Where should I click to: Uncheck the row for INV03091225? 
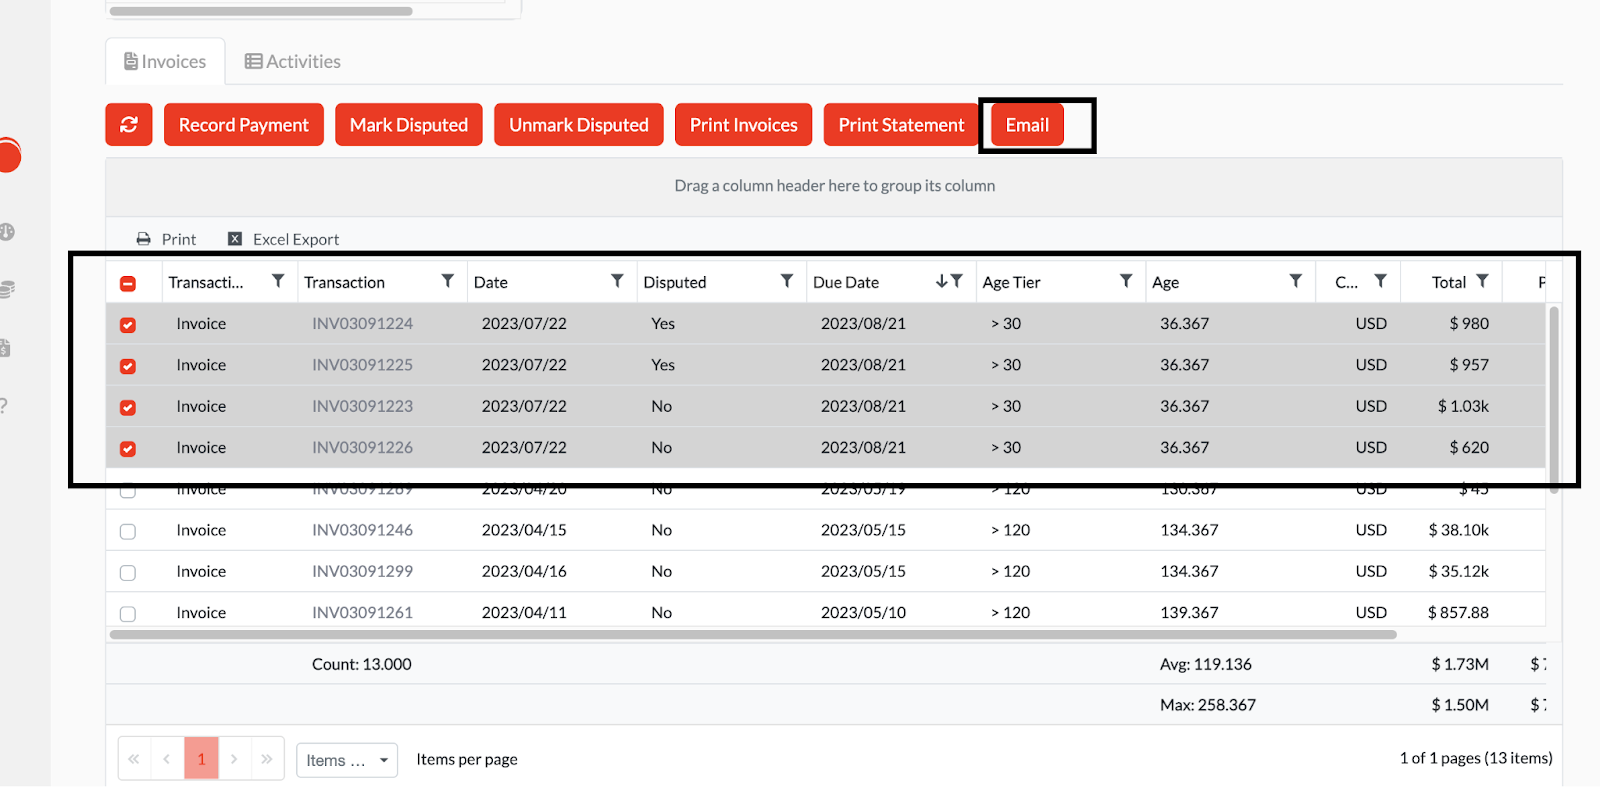coord(128,366)
